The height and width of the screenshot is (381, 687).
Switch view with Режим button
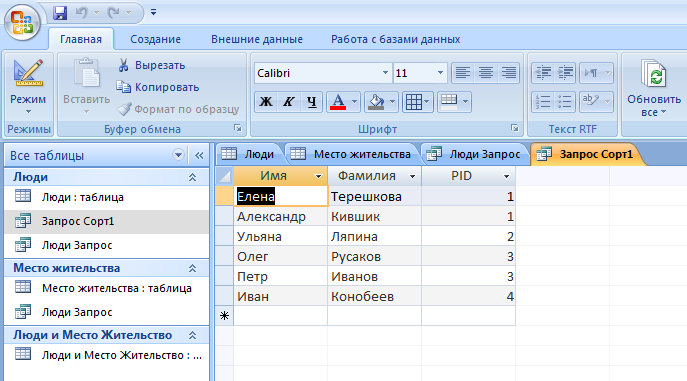coord(28,87)
